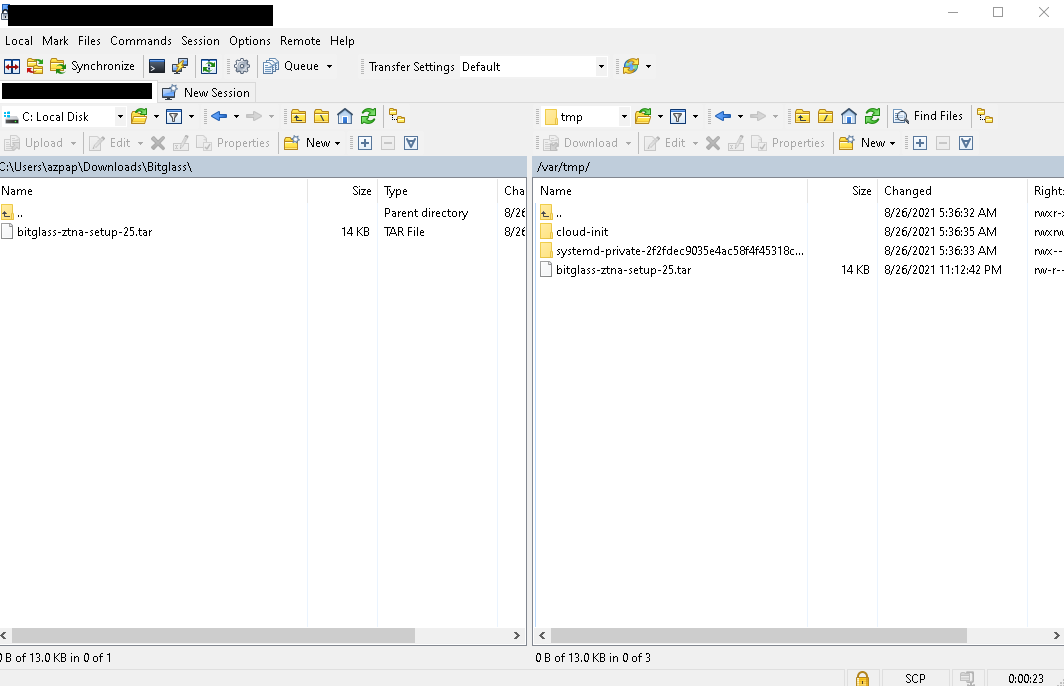Image resolution: width=1064 pixels, height=686 pixels.
Task: Expand remote panel filter dropdown arrow
Action: click(695, 117)
